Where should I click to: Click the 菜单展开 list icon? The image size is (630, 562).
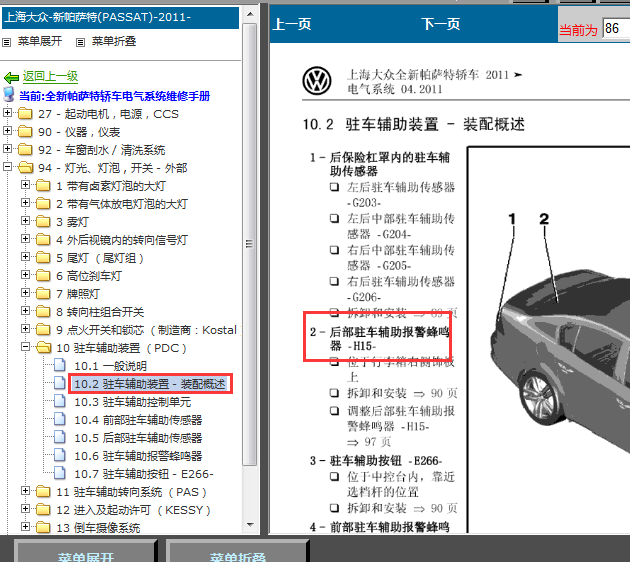tap(6, 42)
